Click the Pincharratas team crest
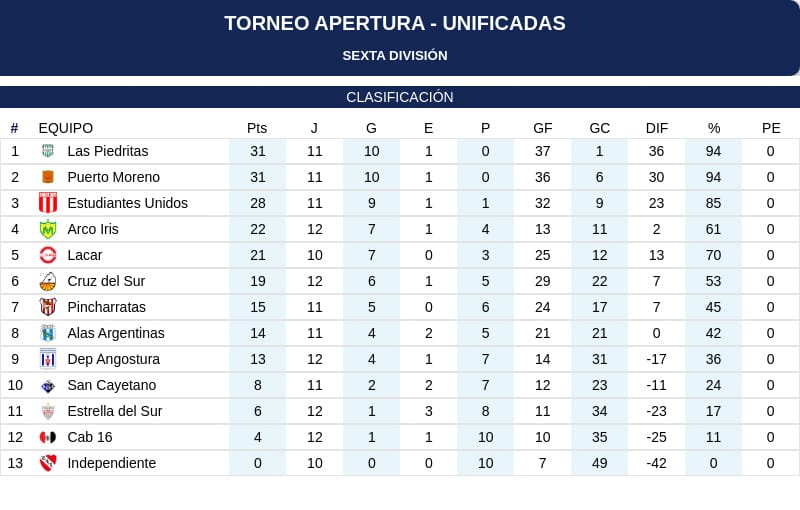Viewport: 800px width, 510px height. [x=48, y=307]
